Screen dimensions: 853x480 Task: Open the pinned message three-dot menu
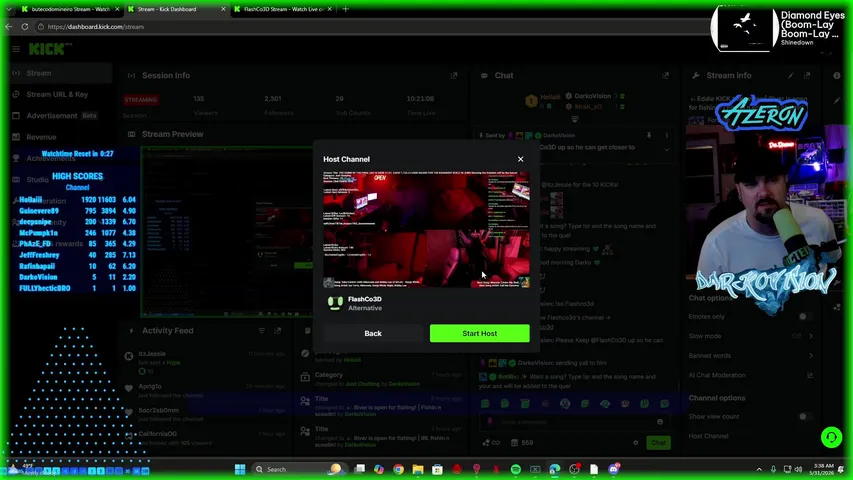click(666, 135)
